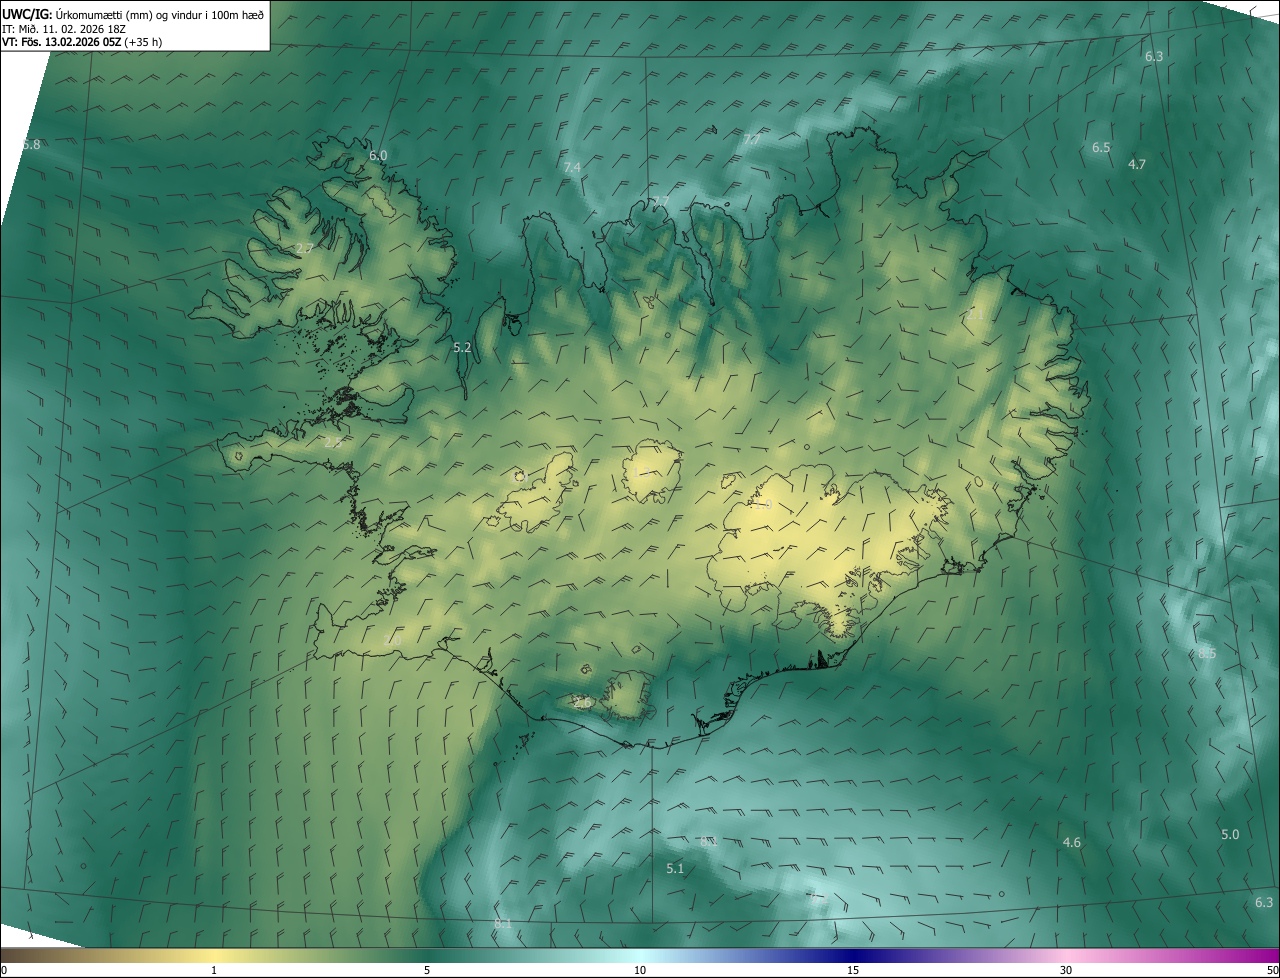
Task: Click the 1 tick on the color scale
Action: pos(214,970)
